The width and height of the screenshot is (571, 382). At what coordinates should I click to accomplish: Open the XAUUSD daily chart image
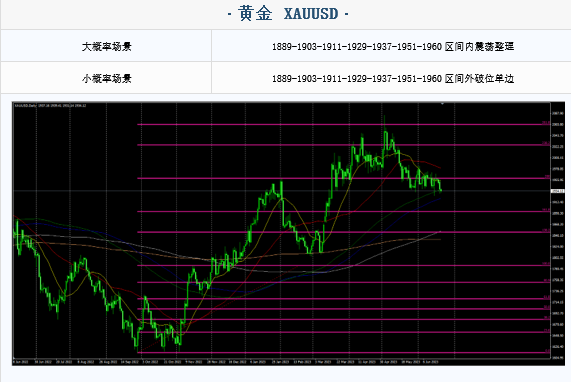point(288,233)
